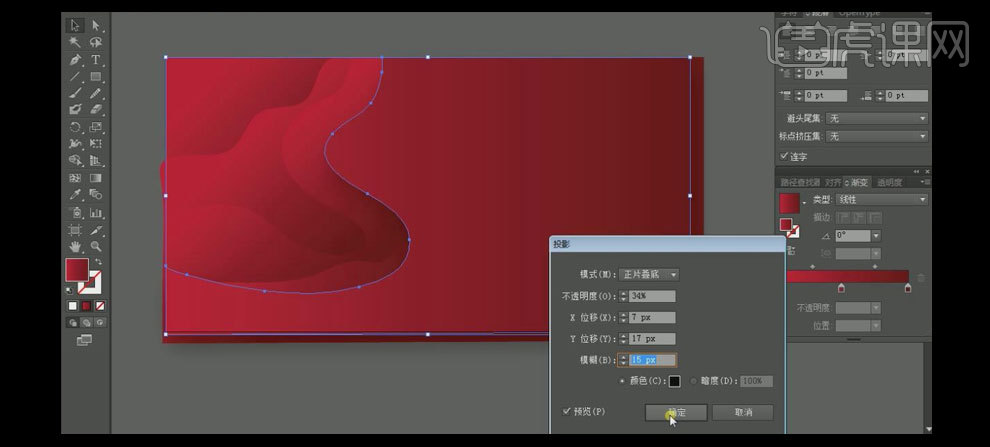Click the 确定 OK button
Screen dimensions: 990x447
point(677,412)
